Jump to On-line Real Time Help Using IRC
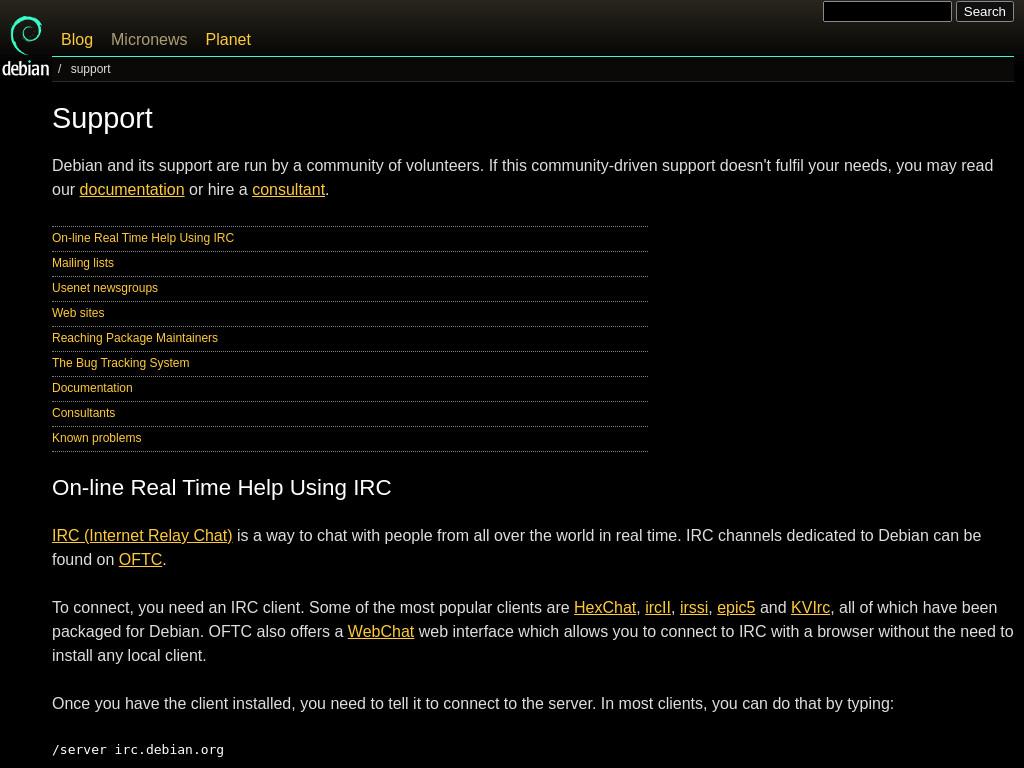 pos(143,238)
